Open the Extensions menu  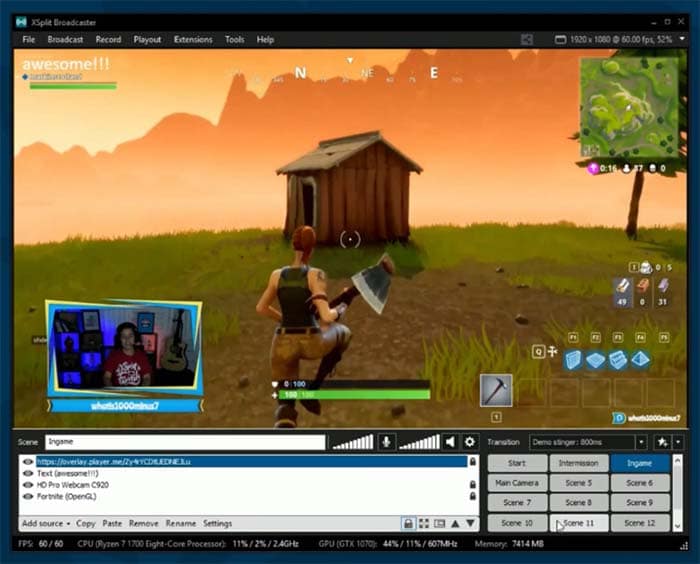[193, 40]
